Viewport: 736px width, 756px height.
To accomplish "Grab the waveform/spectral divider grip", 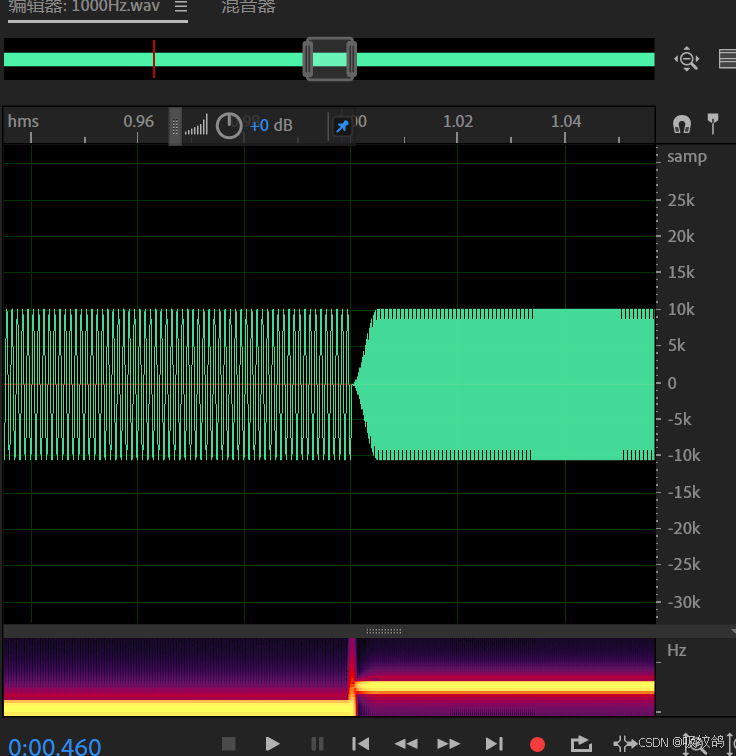I will (x=383, y=631).
